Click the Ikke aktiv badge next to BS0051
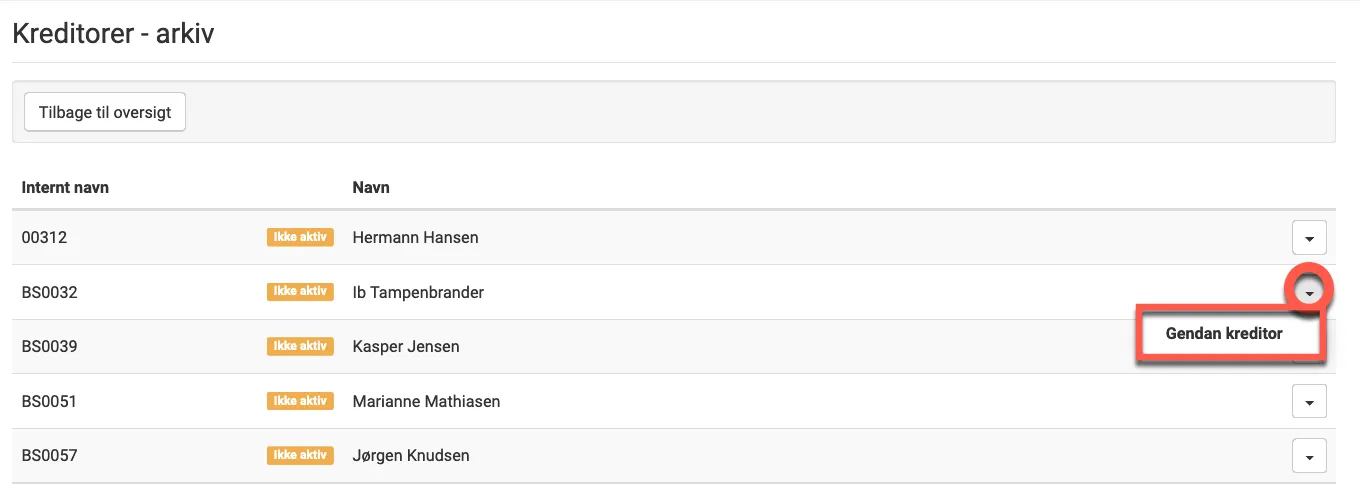The image size is (1360, 490). click(300, 401)
